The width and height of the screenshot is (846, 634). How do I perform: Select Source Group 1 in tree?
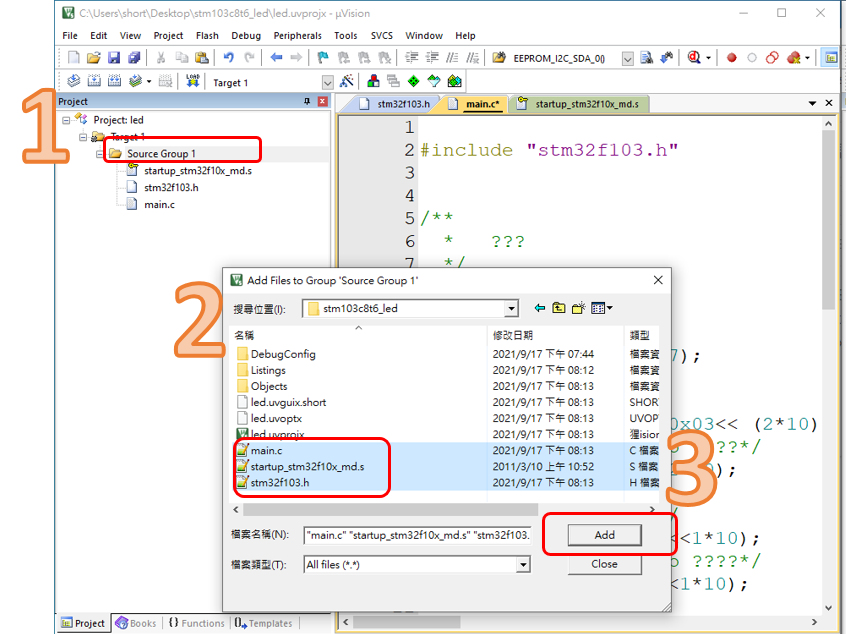[x=161, y=154]
